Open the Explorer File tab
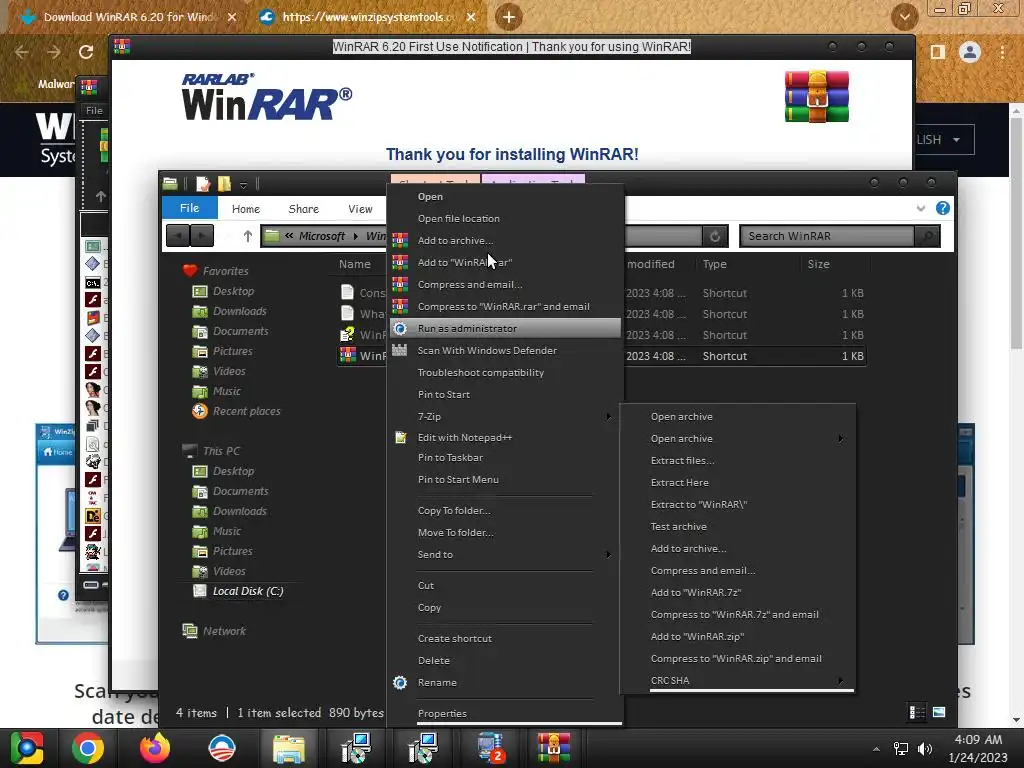Screen dimensions: 1024x768 point(189,208)
